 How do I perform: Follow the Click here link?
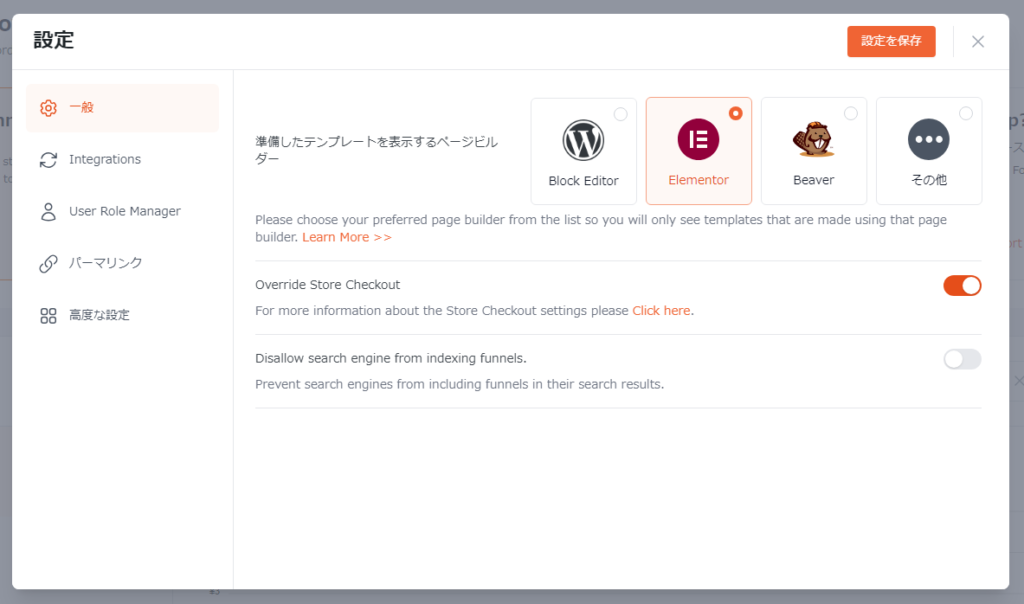click(x=661, y=311)
